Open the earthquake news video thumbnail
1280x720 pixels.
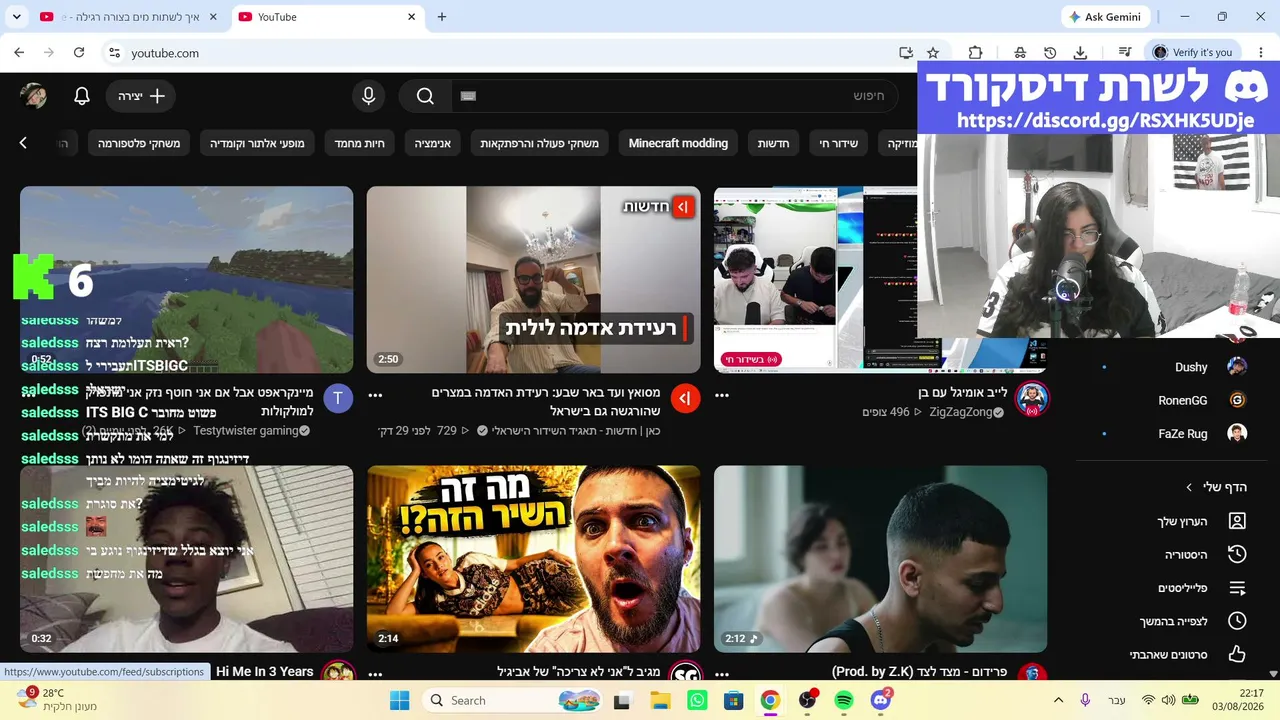pyautogui.click(x=534, y=280)
